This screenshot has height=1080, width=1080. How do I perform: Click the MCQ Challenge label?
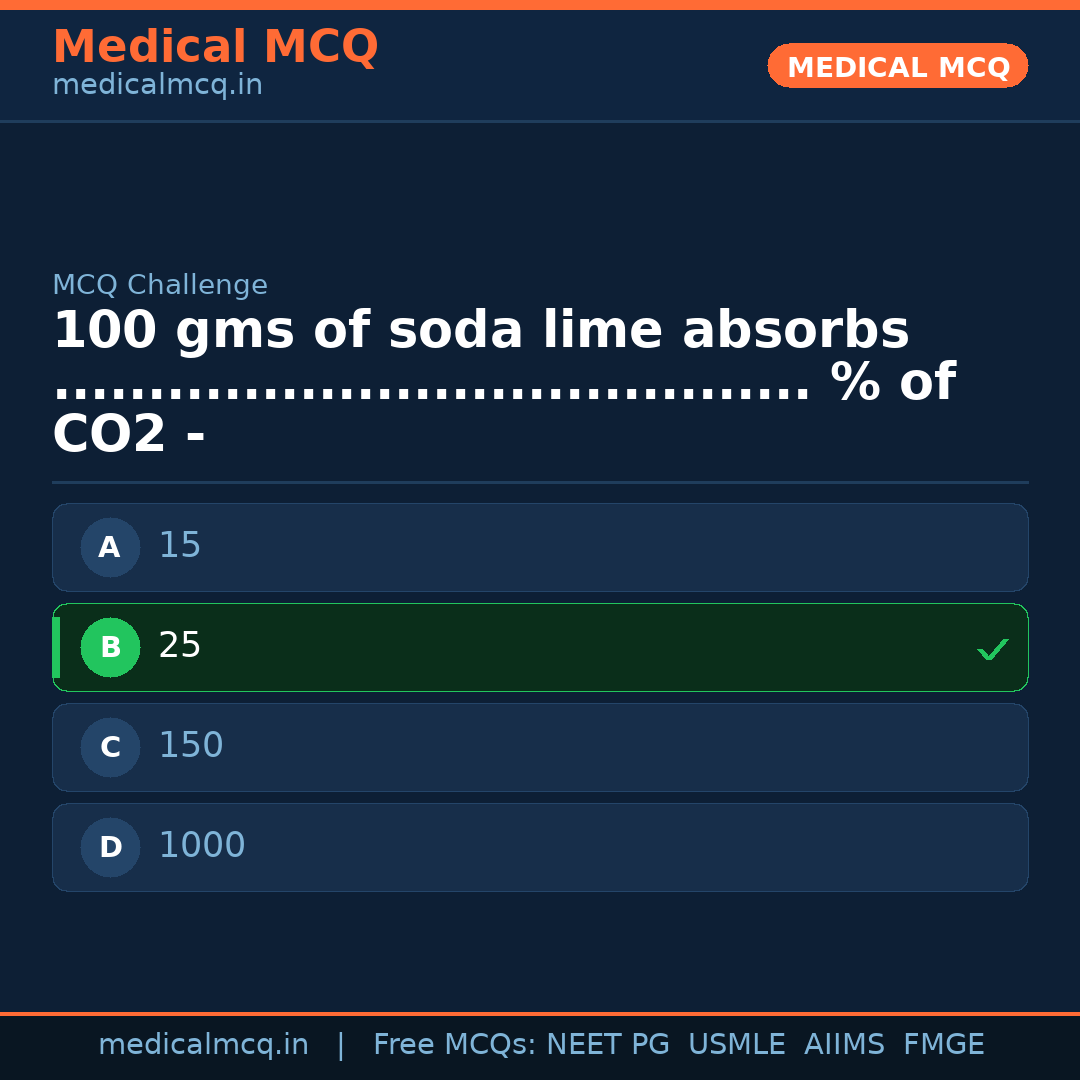(x=160, y=286)
